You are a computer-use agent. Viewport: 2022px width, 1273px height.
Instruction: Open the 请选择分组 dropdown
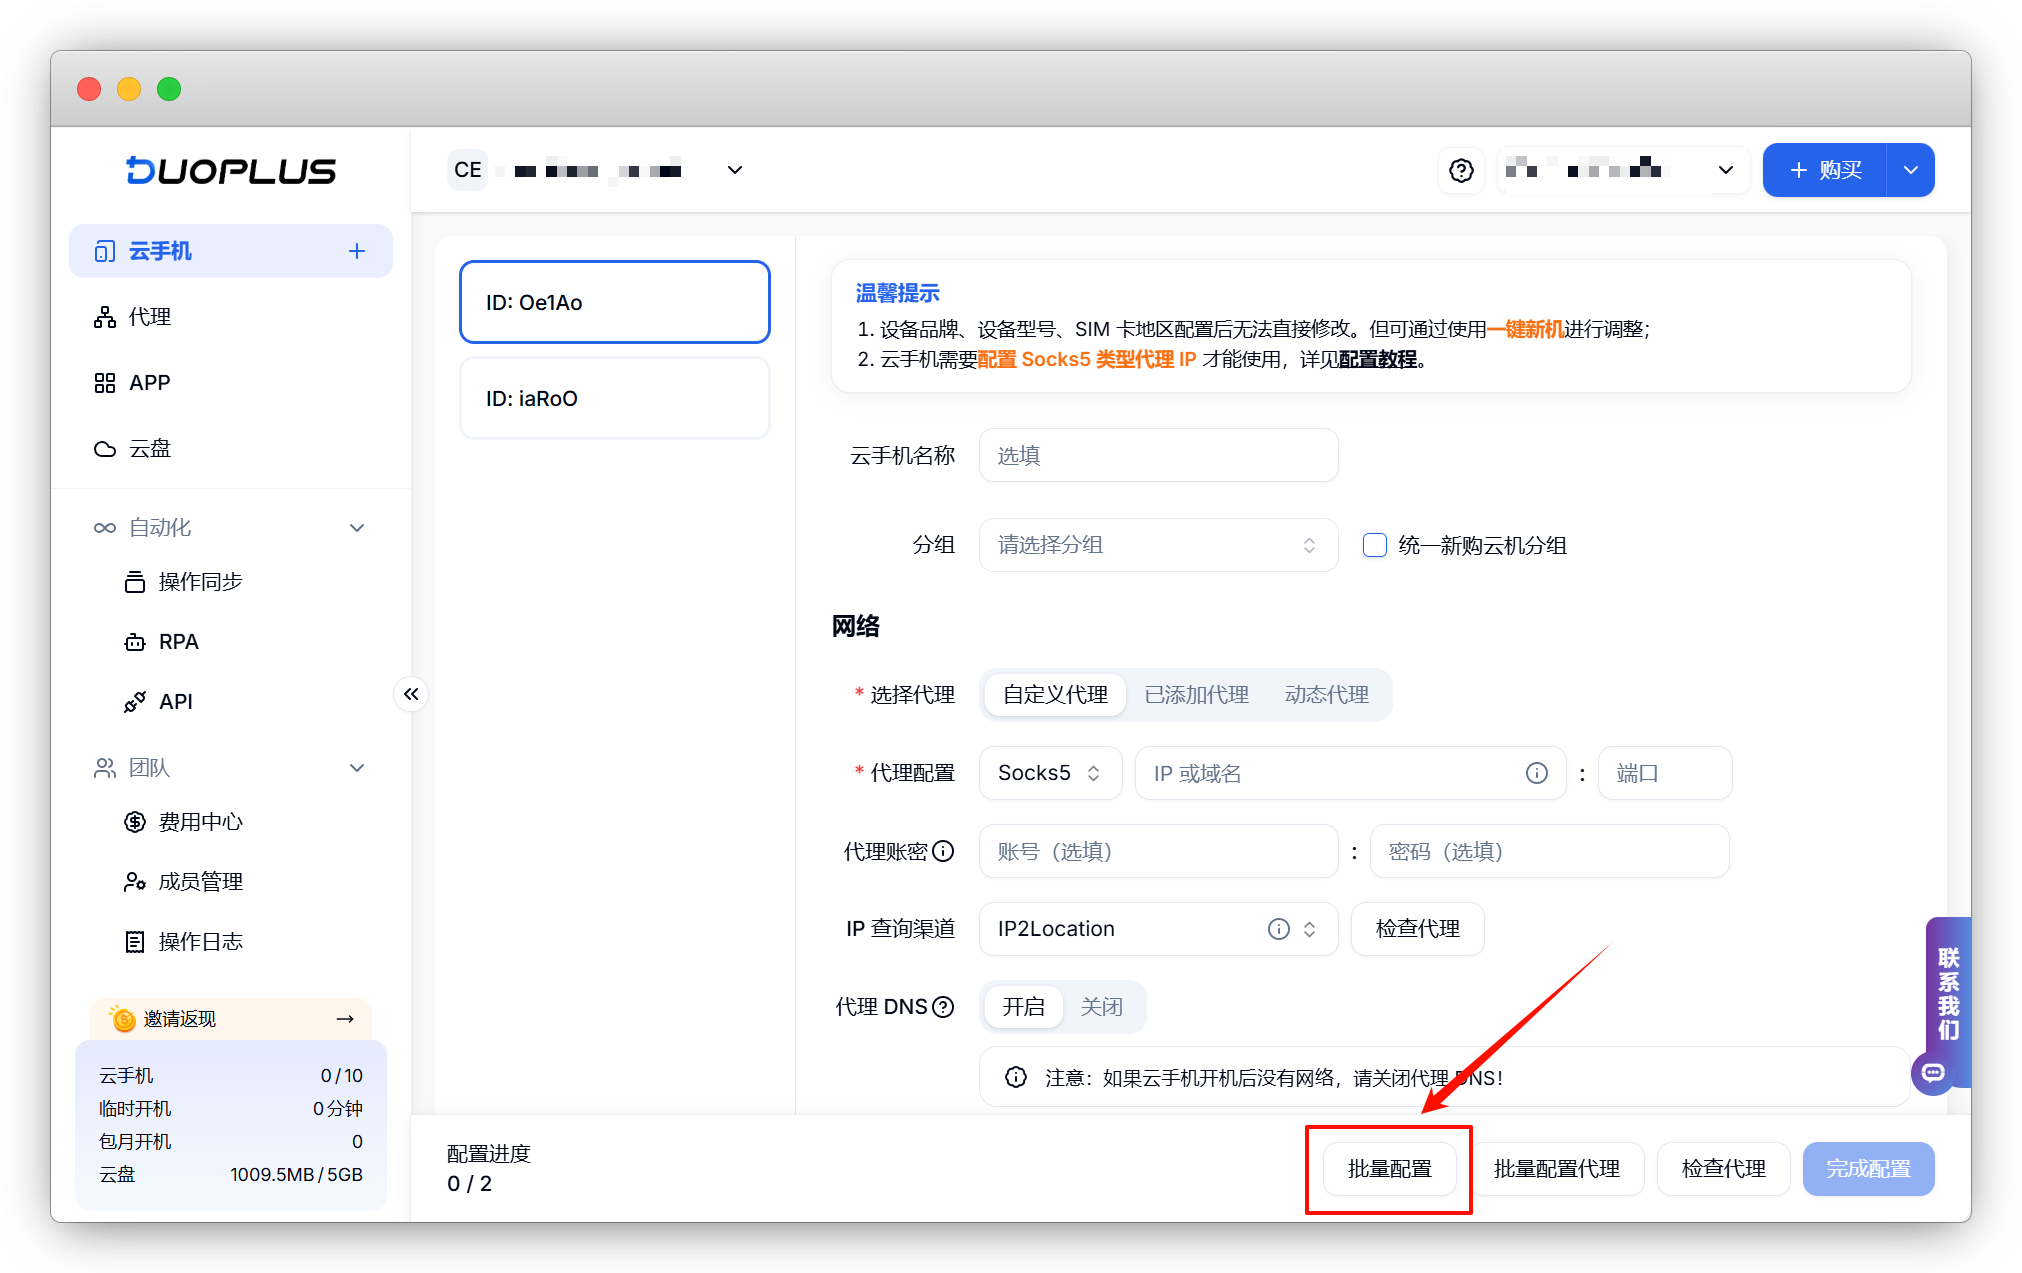click(x=1157, y=545)
